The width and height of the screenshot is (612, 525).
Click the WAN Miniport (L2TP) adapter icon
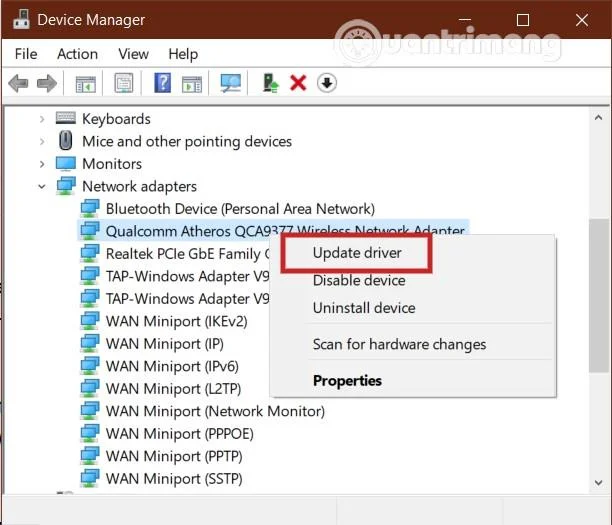pyautogui.click(x=90, y=388)
